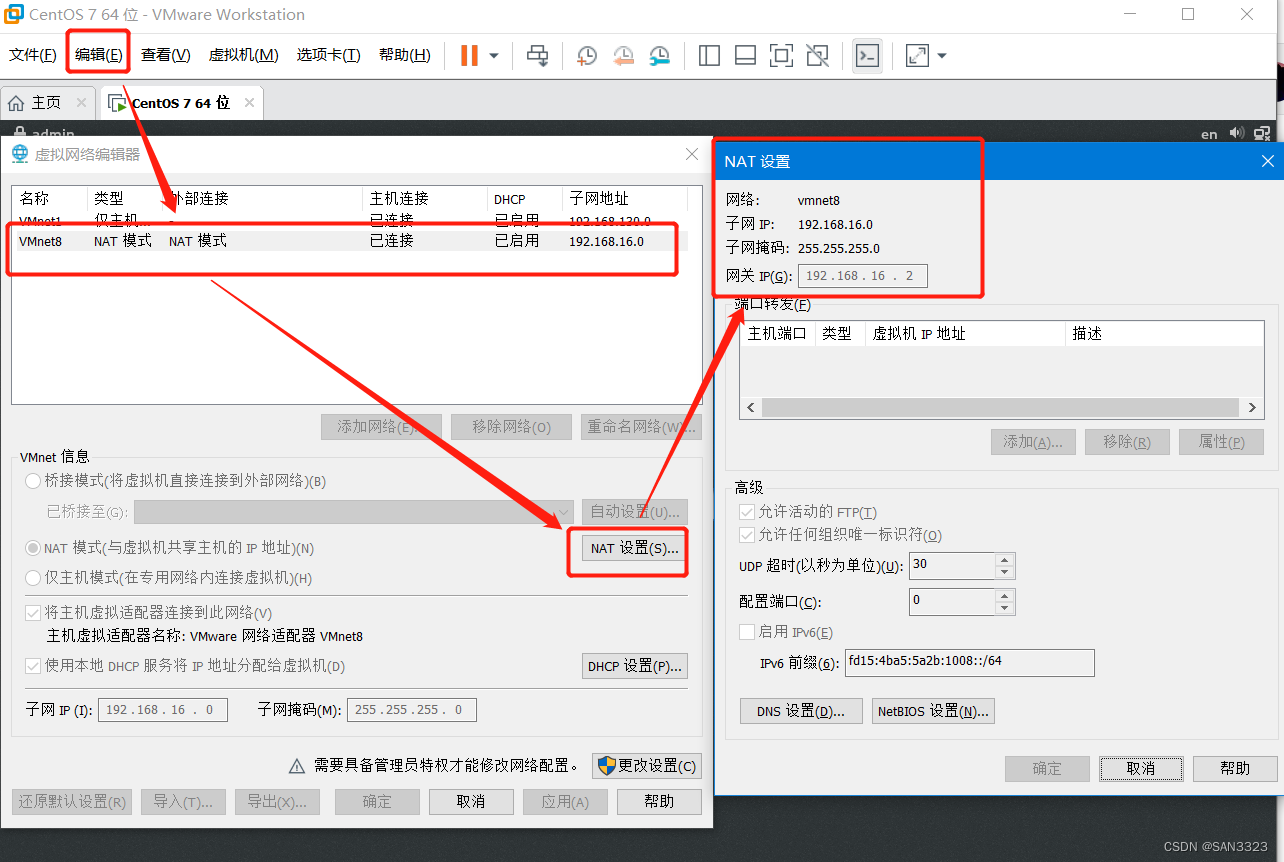Screen dimensions: 1284x862
Task: Open the 文件(F) menu
Action: pos(33,55)
